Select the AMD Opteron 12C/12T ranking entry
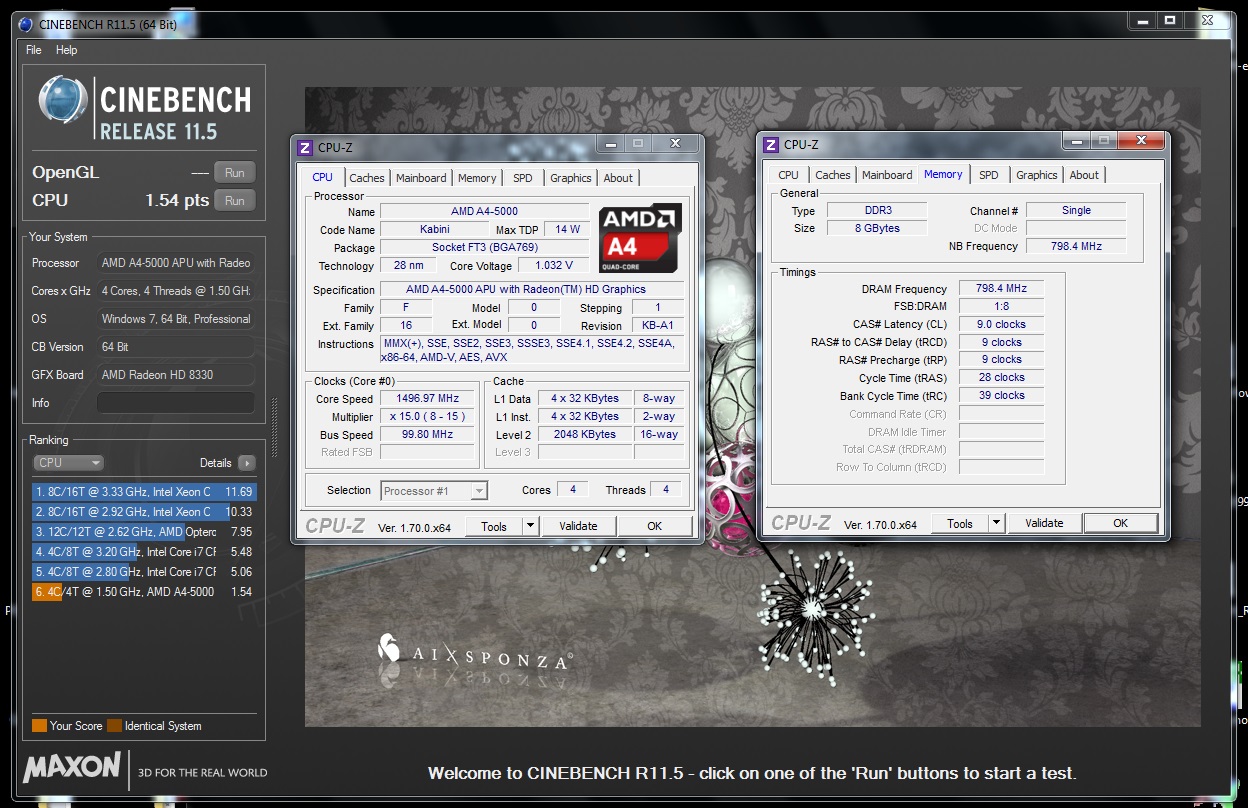This screenshot has width=1248, height=808. [144, 532]
